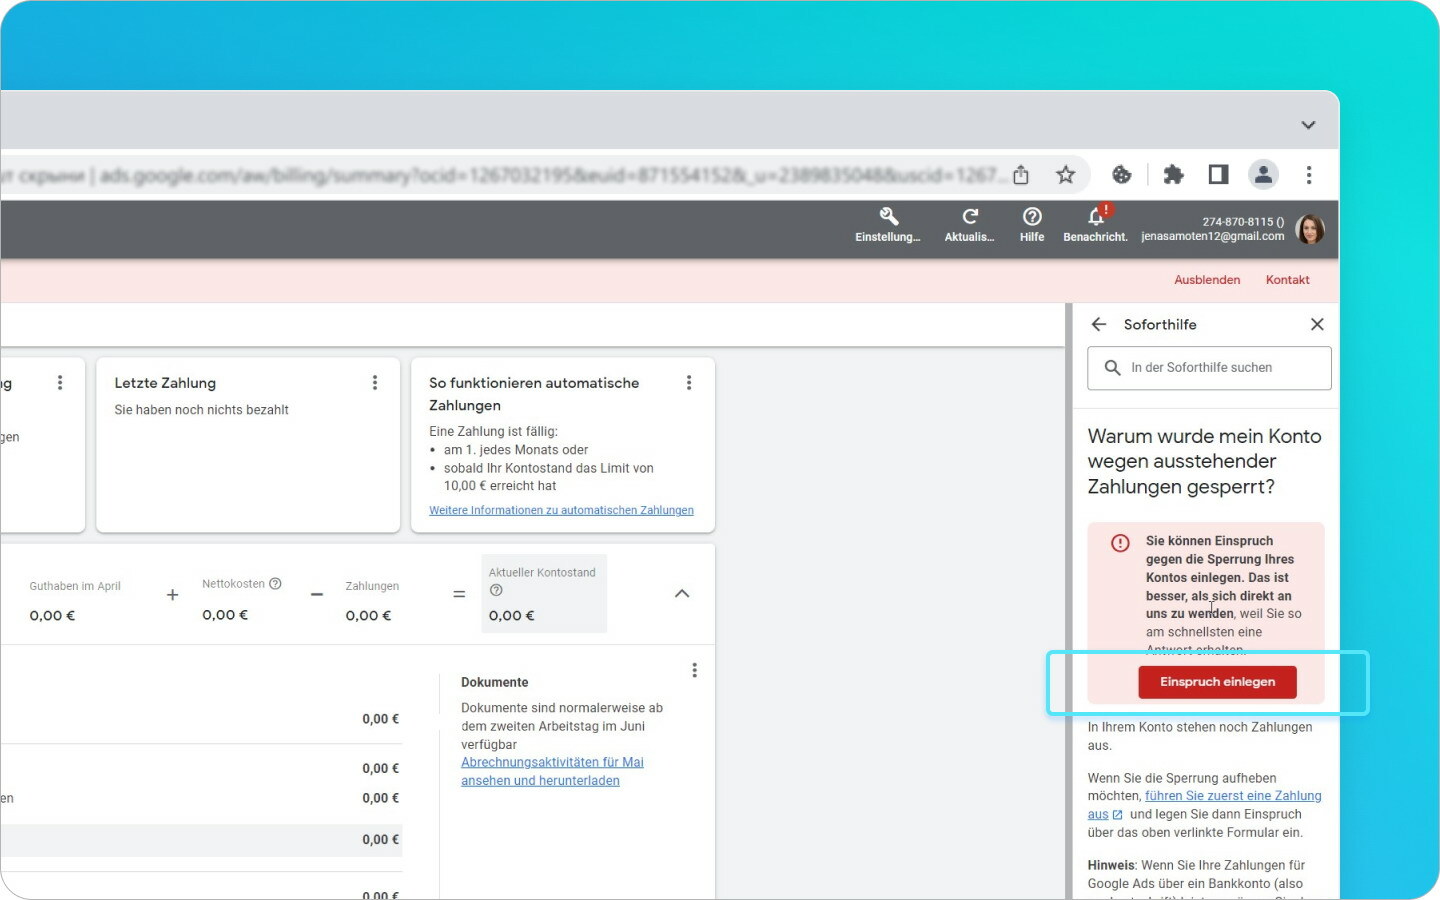Click the Aktueller Kontostand 0,00 € amount
Screen dimensions: 1440x900
point(511,616)
